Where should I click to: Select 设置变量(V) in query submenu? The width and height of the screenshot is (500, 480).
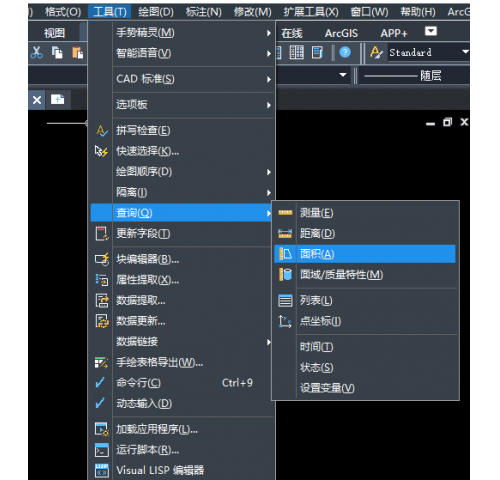tap(366, 388)
